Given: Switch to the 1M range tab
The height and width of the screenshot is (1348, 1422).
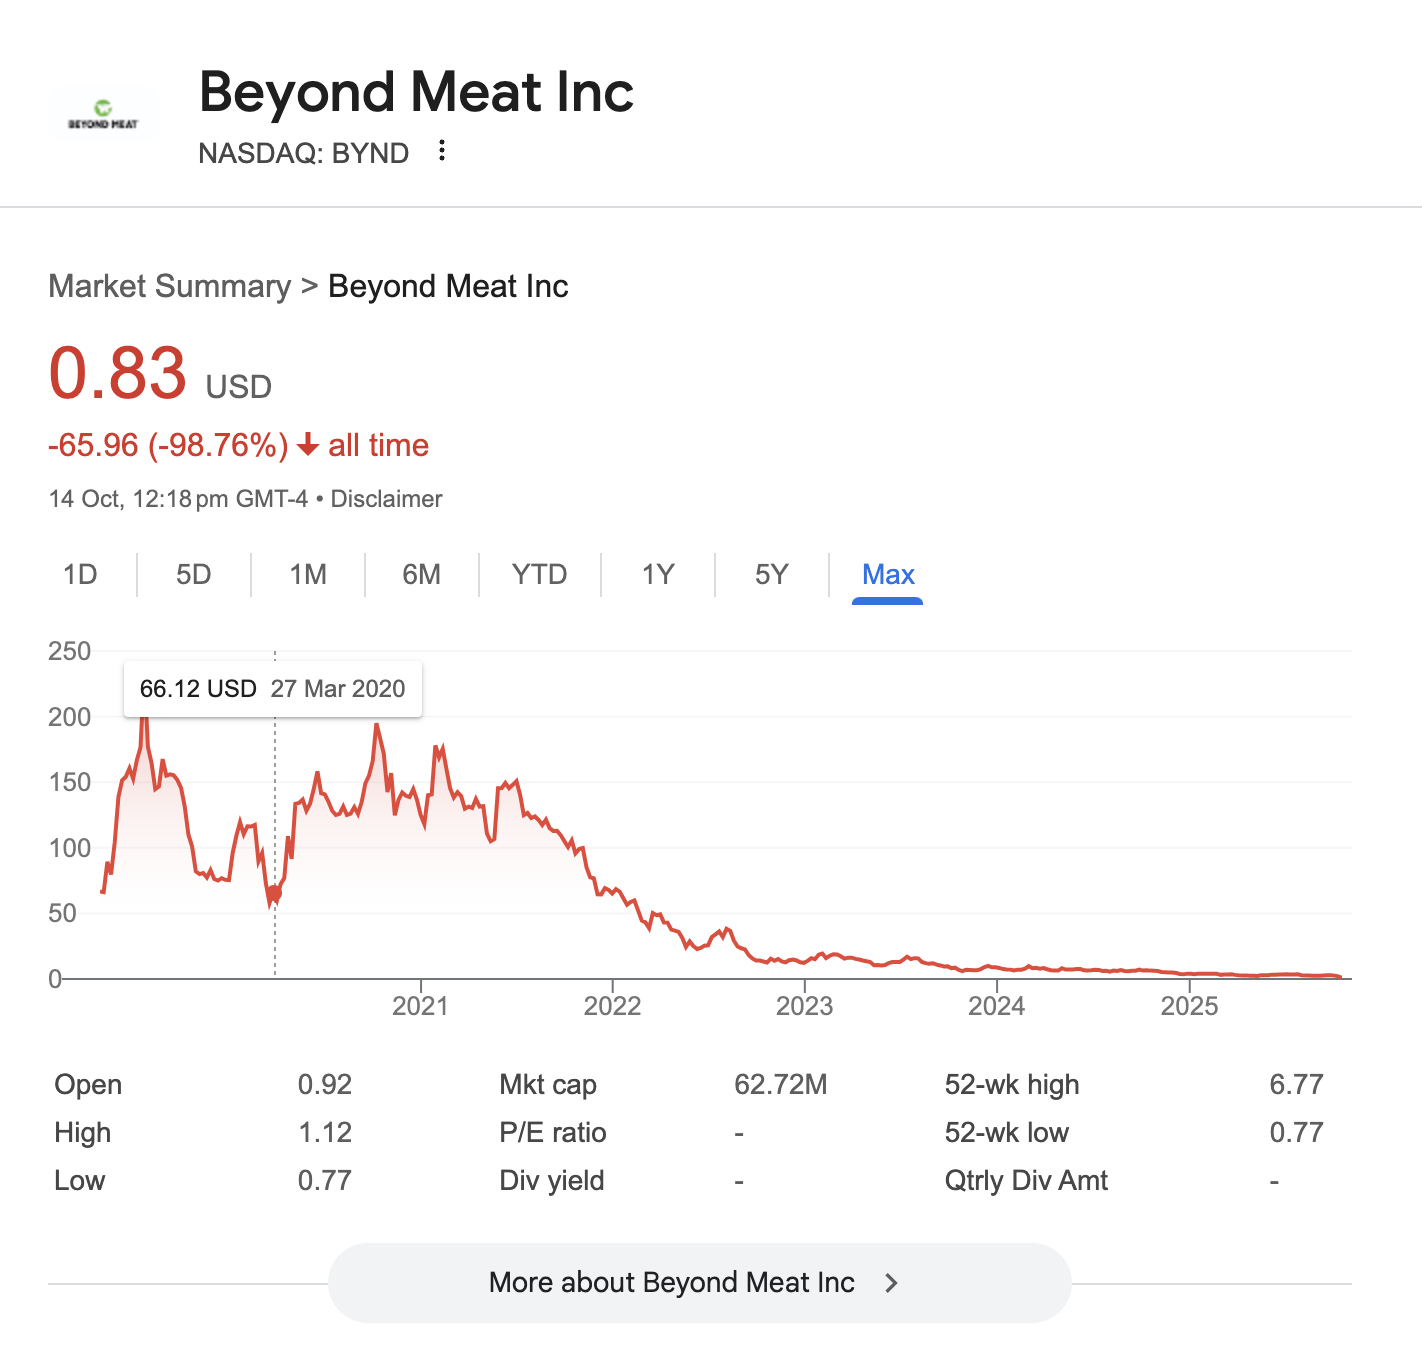Looking at the screenshot, I should coord(308,575).
